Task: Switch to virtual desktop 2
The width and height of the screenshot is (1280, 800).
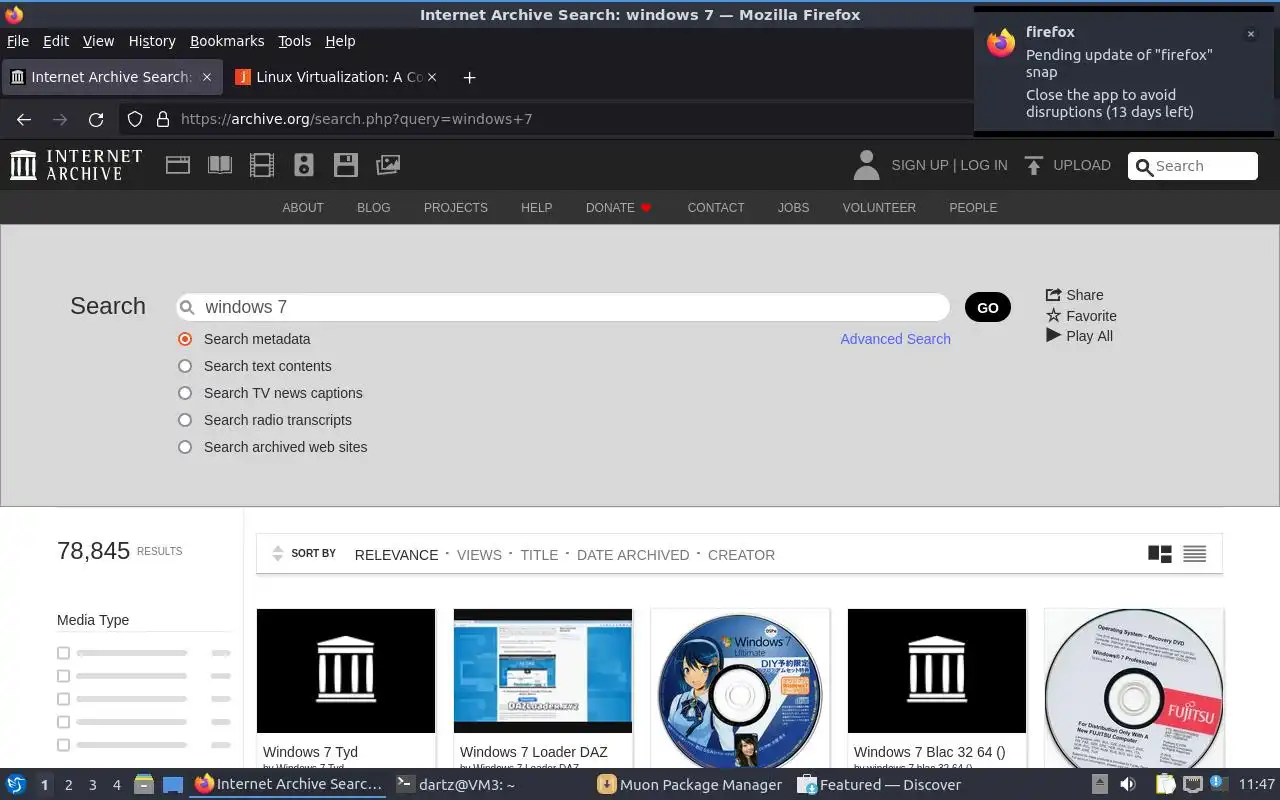Action: [68, 785]
